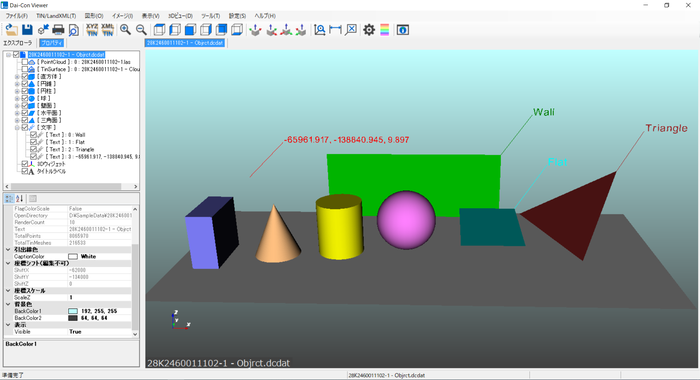
Task: Open the ファイル(F) menu
Action: point(17,16)
